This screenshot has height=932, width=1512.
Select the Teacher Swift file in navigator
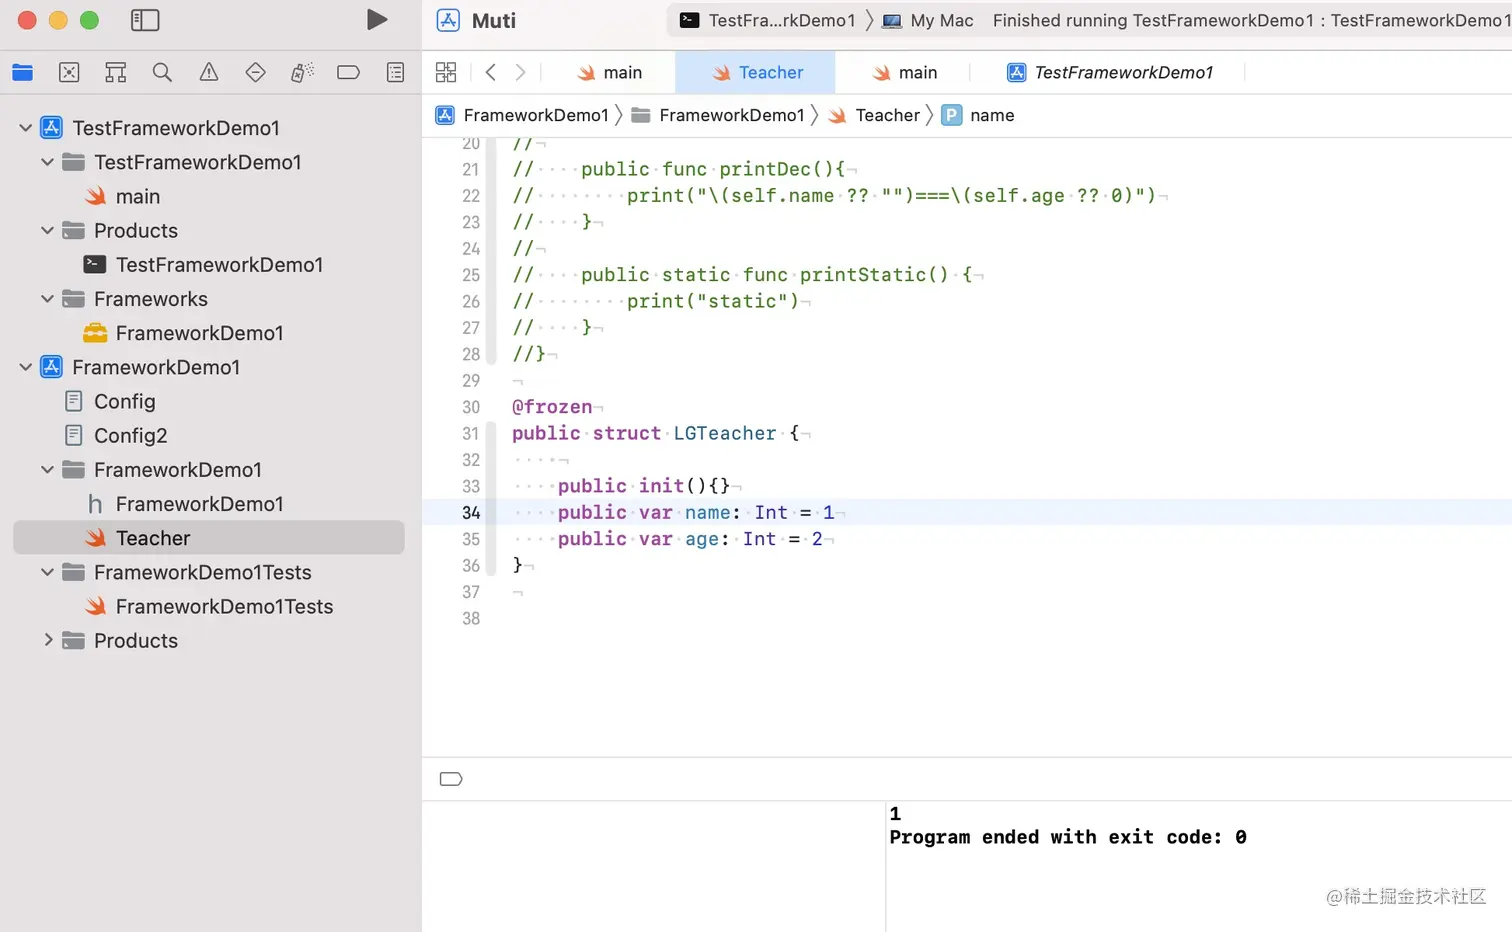tap(209, 538)
